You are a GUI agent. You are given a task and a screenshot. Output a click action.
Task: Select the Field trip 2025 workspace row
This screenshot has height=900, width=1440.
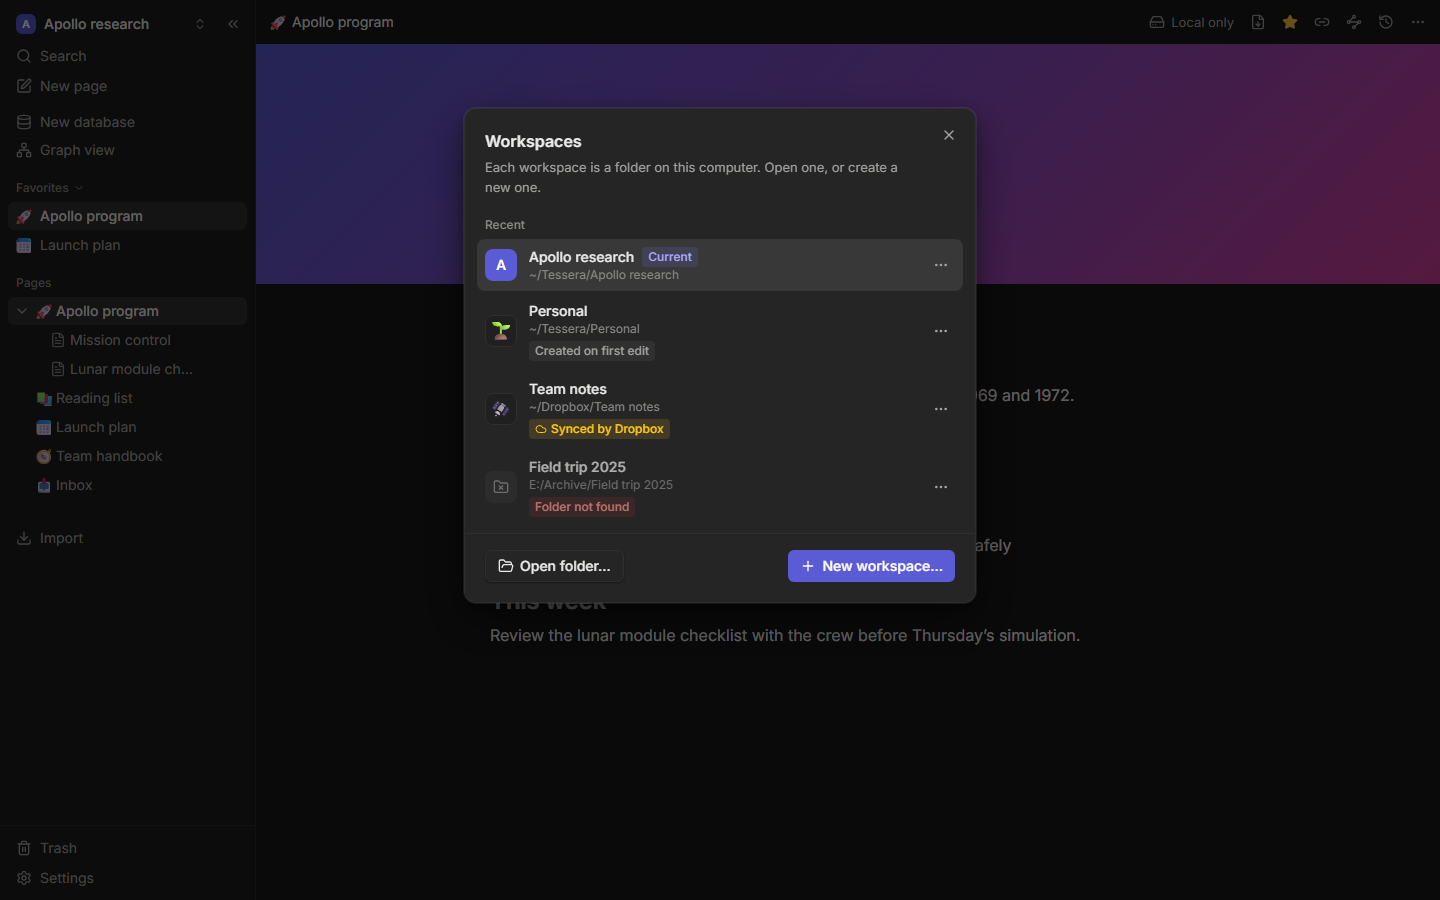coord(720,487)
